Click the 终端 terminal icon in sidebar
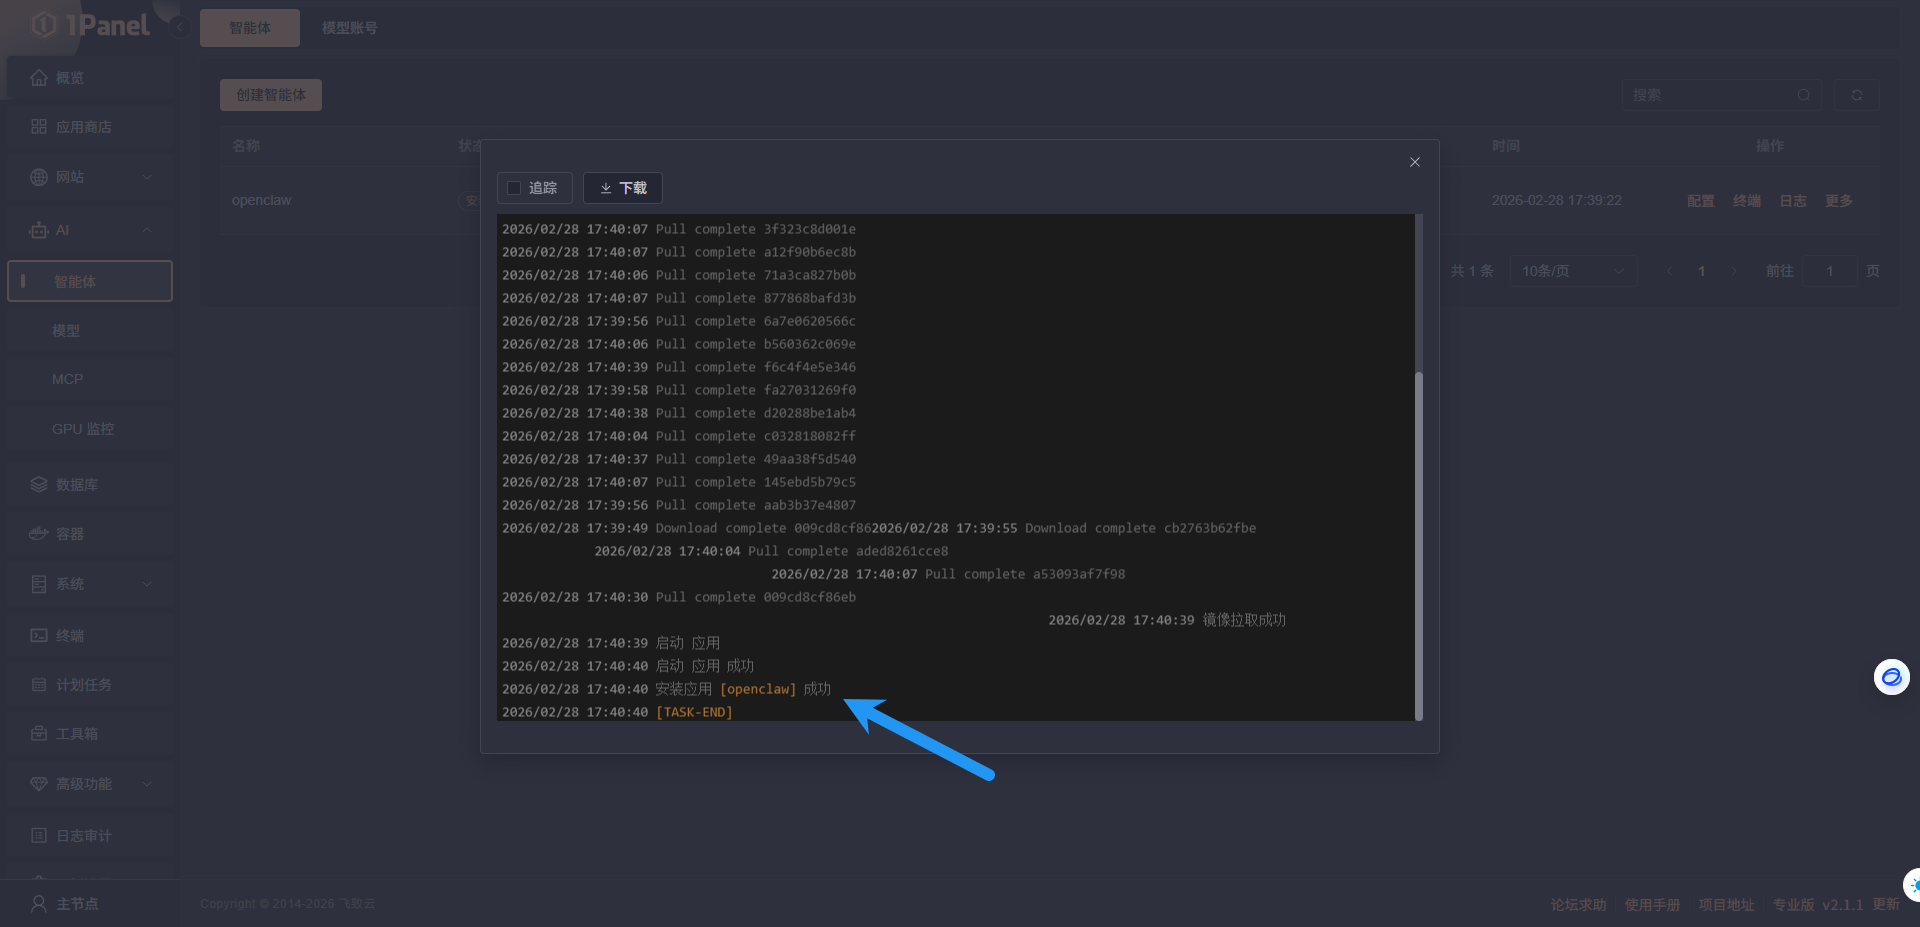 pyautogui.click(x=39, y=636)
